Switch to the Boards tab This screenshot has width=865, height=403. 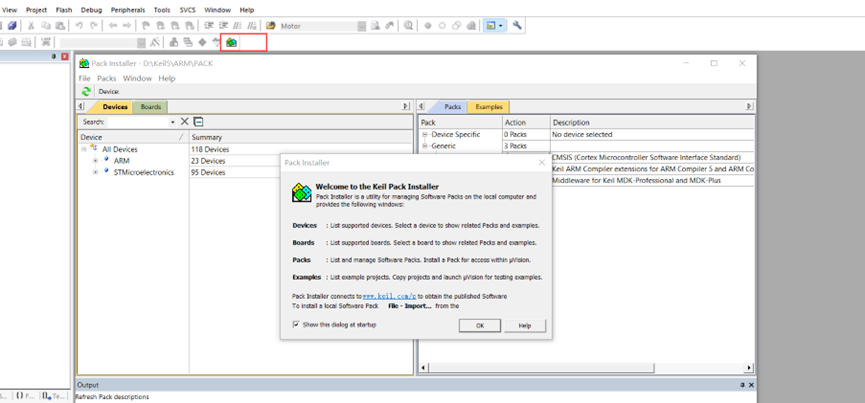151,107
